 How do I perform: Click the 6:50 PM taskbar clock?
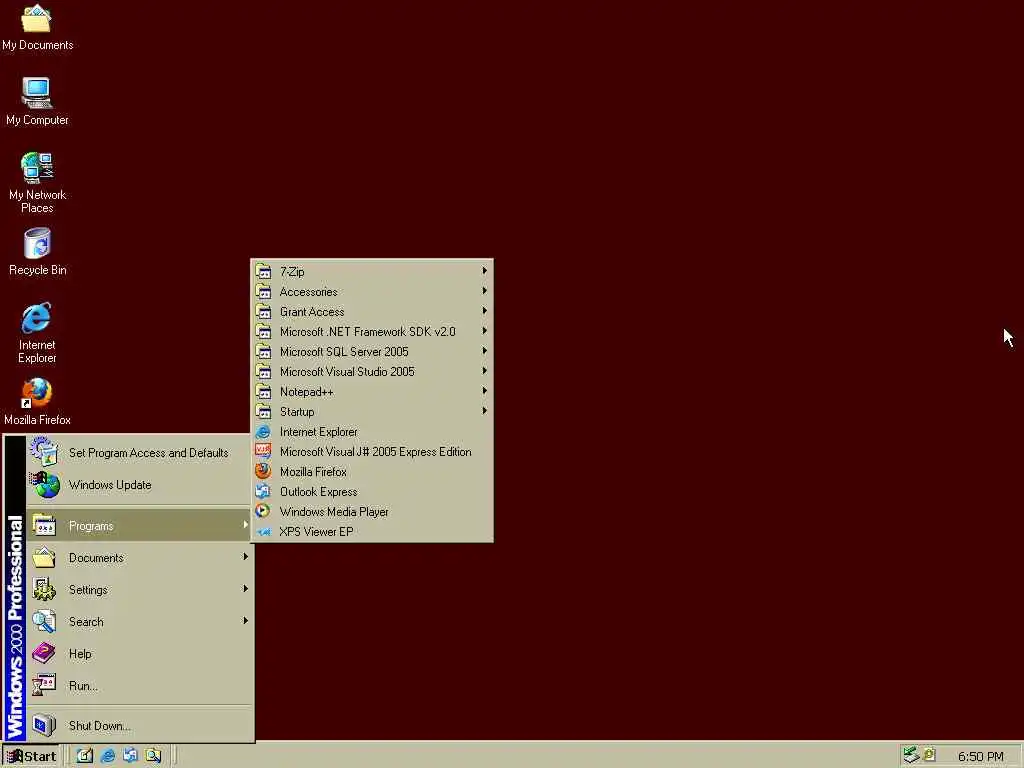coord(980,756)
